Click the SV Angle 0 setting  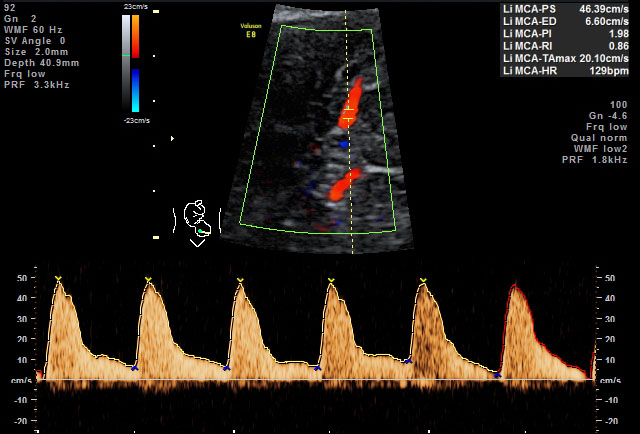[35, 41]
